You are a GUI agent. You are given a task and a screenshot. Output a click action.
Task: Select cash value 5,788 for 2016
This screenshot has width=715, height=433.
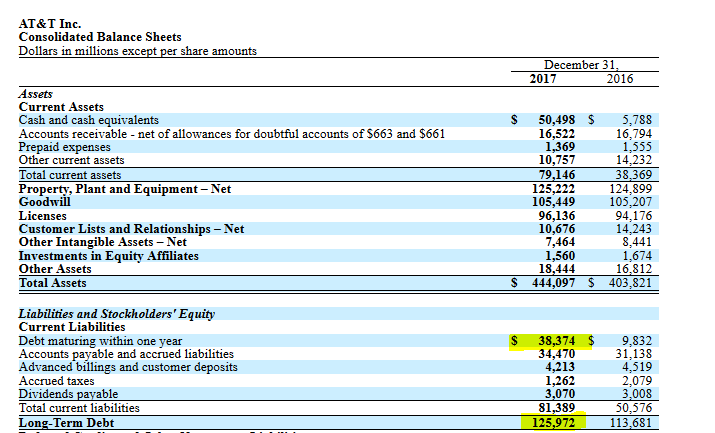[x=637, y=120]
